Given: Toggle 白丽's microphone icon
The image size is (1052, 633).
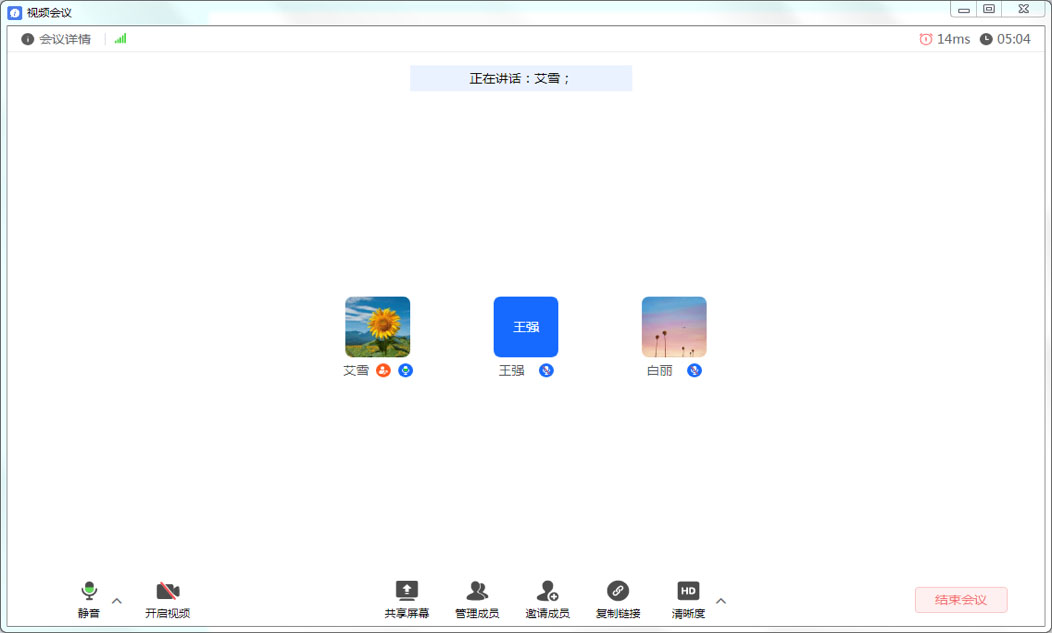Looking at the screenshot, I should [694, 370].
